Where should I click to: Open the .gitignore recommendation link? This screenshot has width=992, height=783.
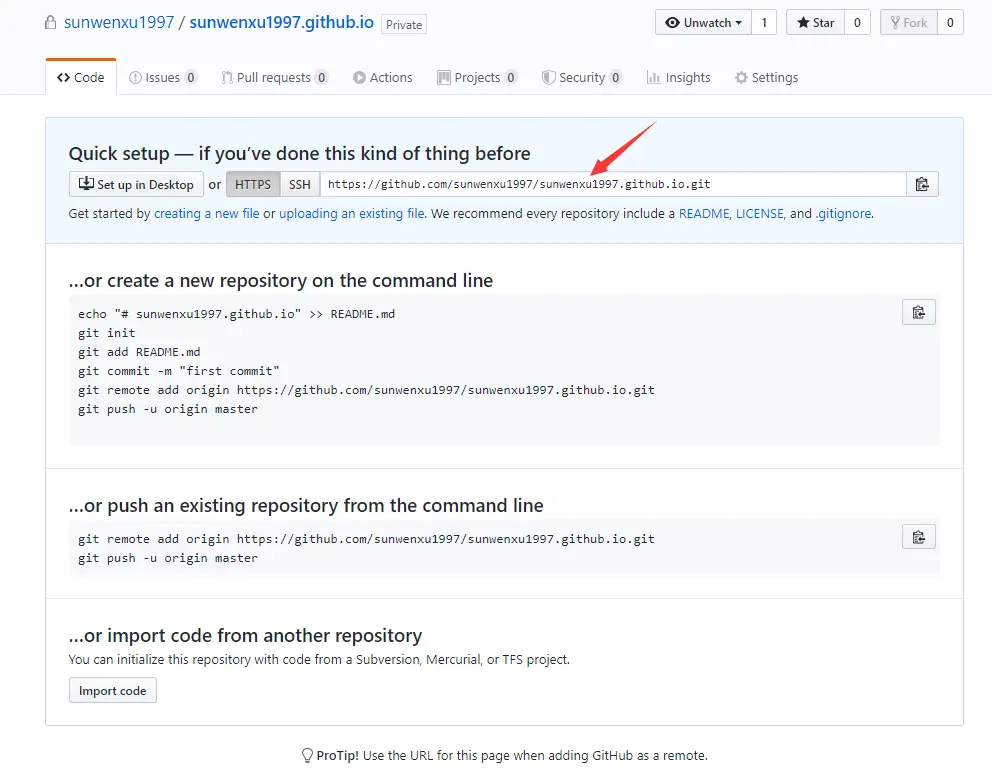coord(843,213)
